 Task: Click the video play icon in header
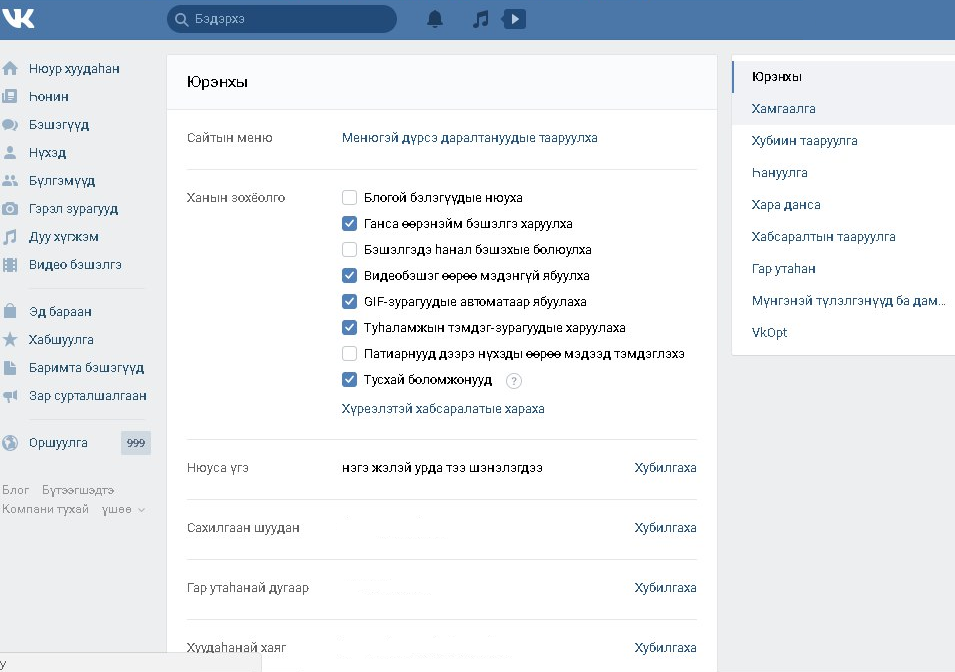pyautogui.click(x=514, y=19)
